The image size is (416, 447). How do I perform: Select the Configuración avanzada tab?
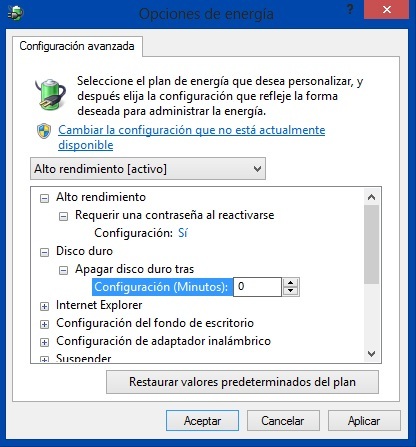coord(77,46)
